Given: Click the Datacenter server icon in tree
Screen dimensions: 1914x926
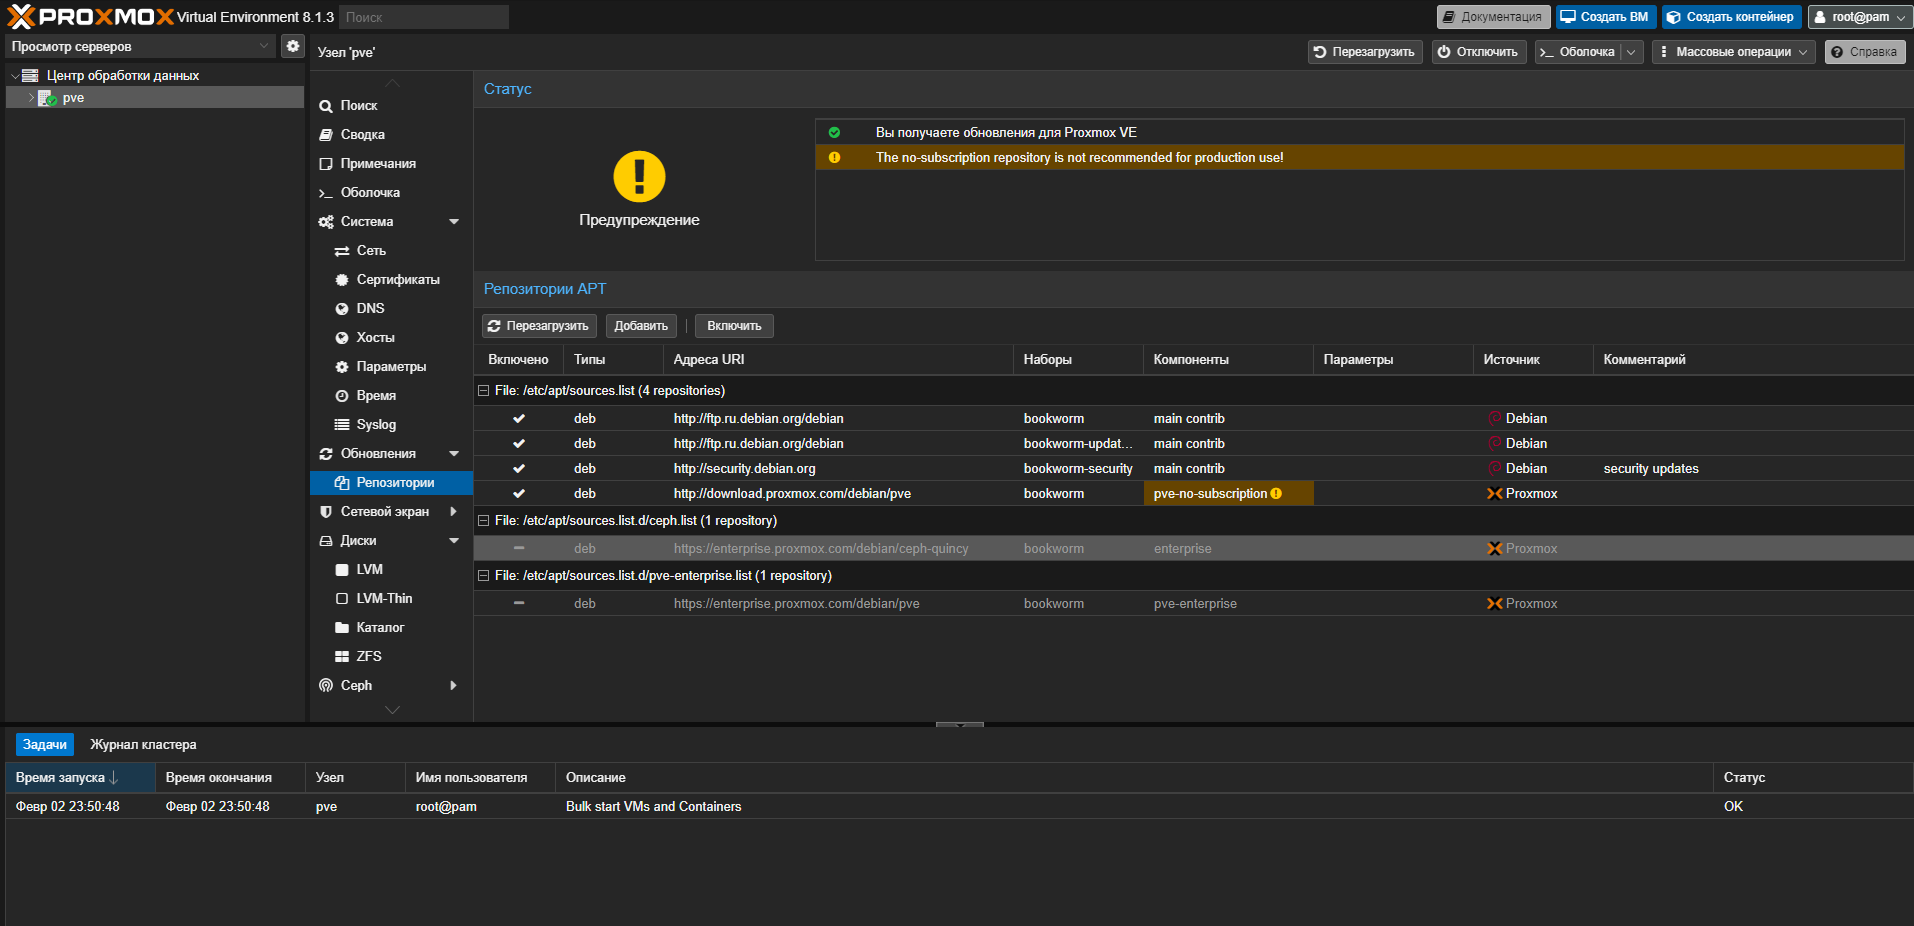Looking at the screenshot, I should pos(30,75).
